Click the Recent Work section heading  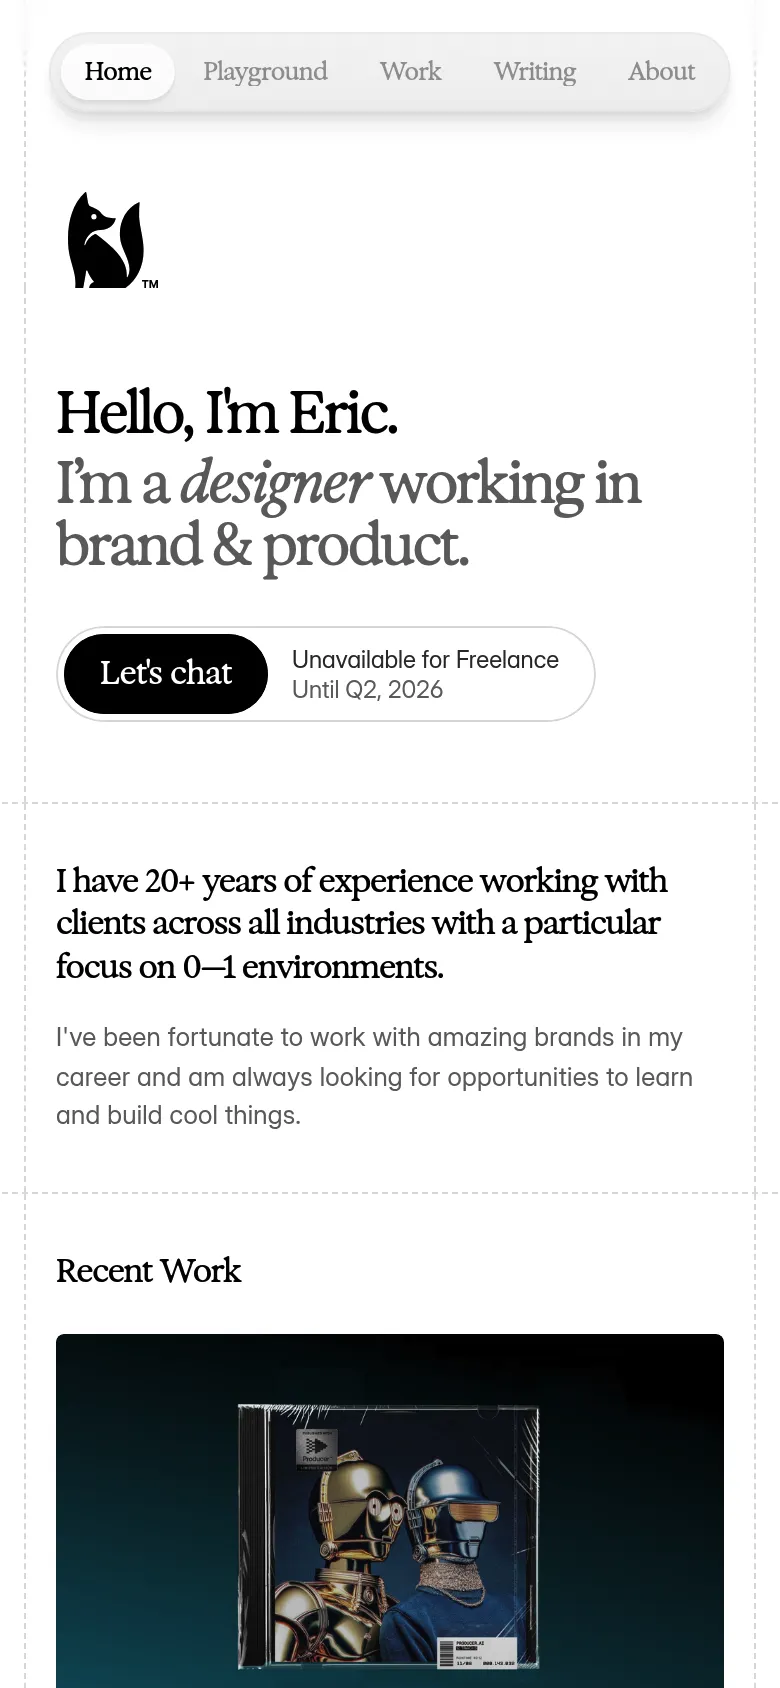[x=148, y=1271]
